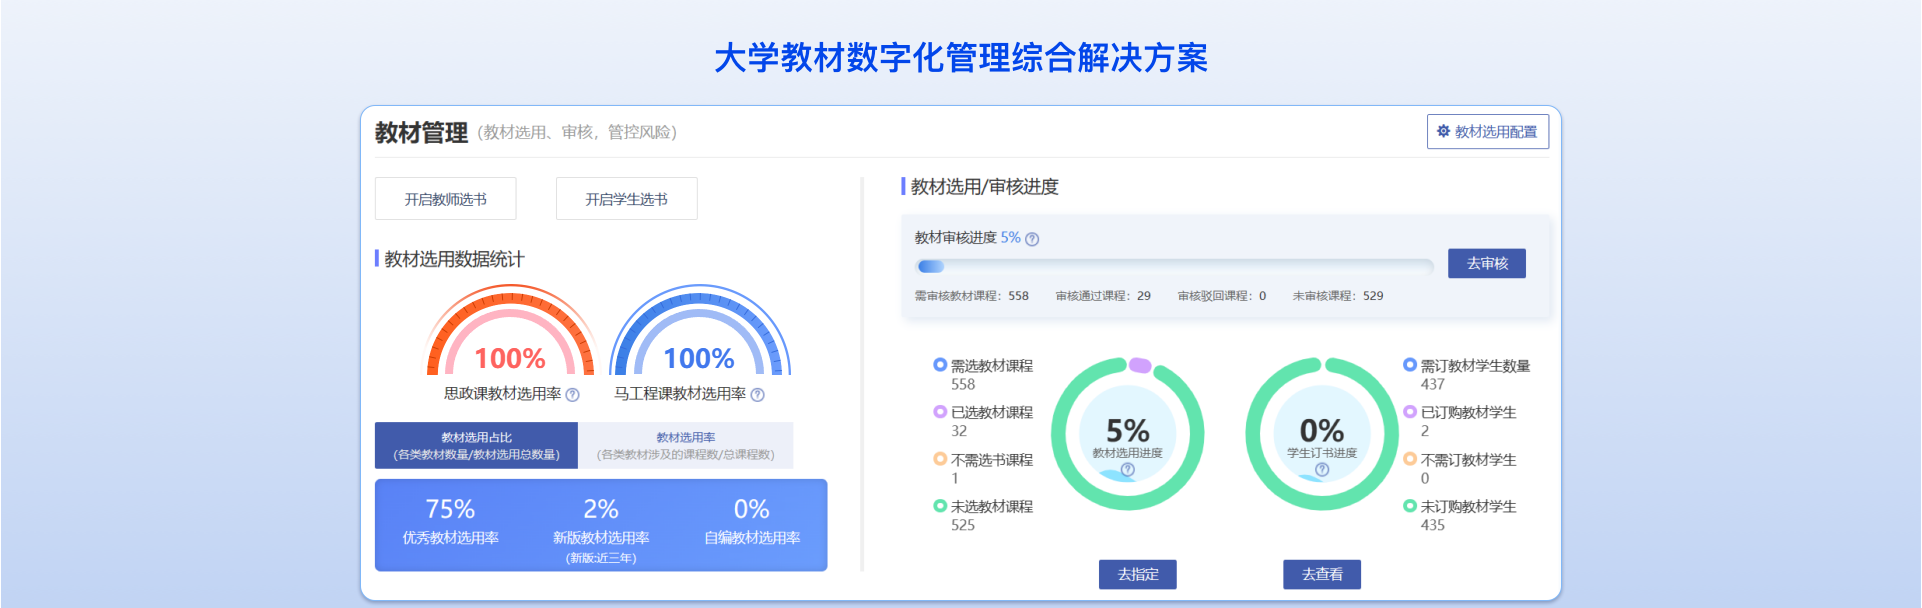Click the red 思政课 100% gauge
1922x608 pixels.
coord(510,331)
